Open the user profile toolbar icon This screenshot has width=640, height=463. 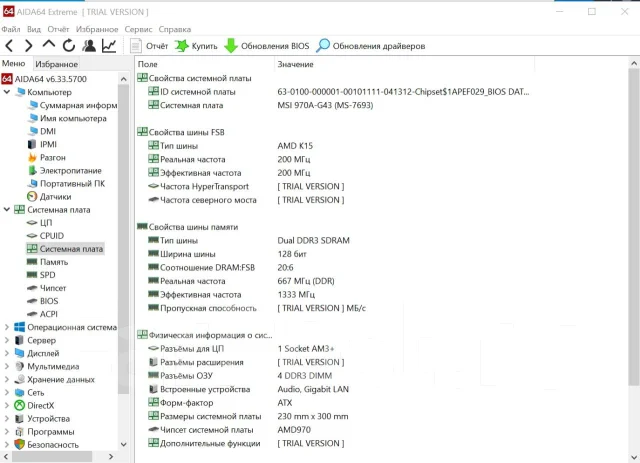[x=89, y=45]
